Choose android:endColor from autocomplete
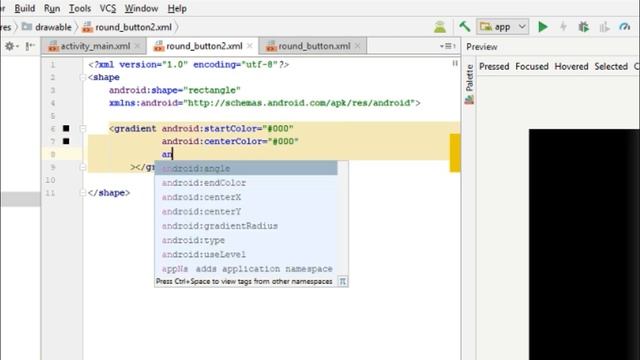The width and height of the screenshot is (640, 360). (x=246, y=182)
